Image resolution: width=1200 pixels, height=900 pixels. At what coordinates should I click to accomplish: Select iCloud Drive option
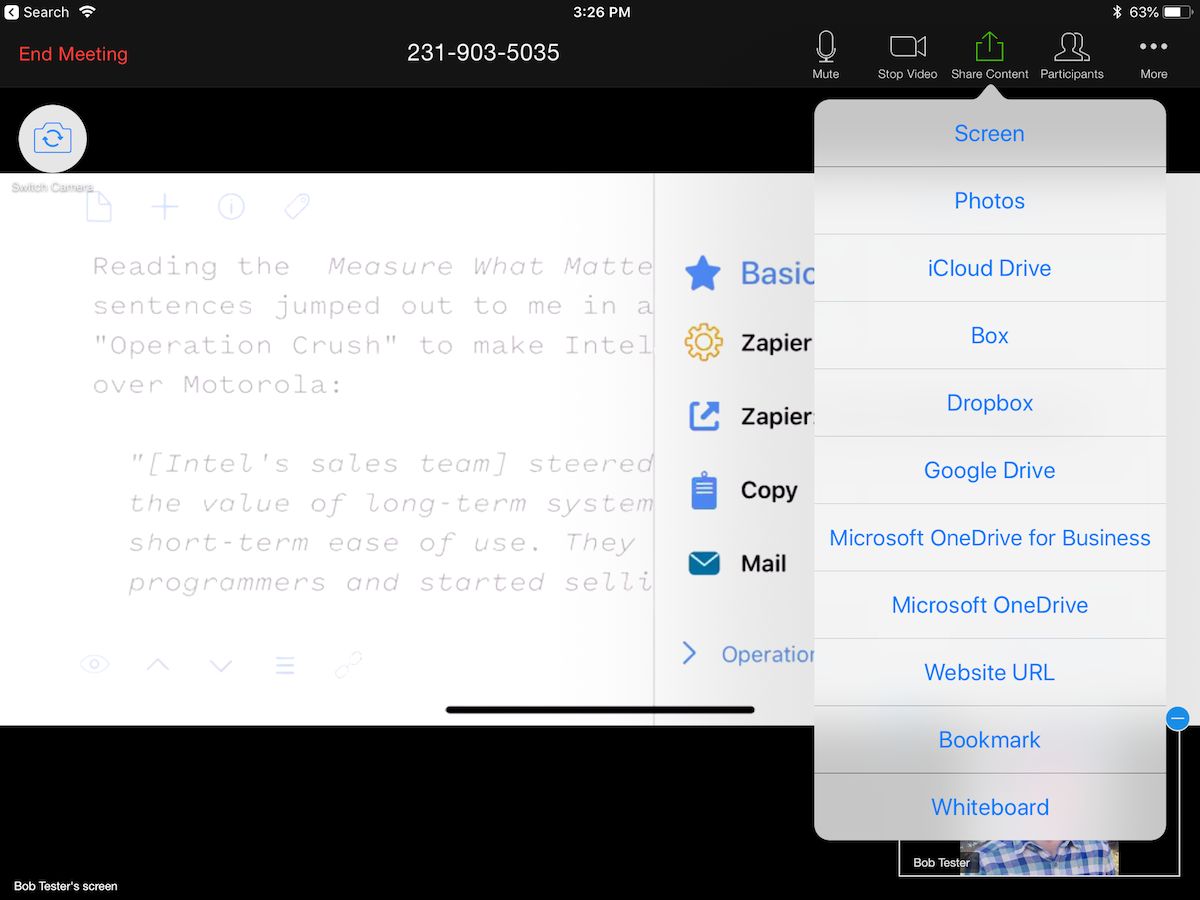click(990, 268)
